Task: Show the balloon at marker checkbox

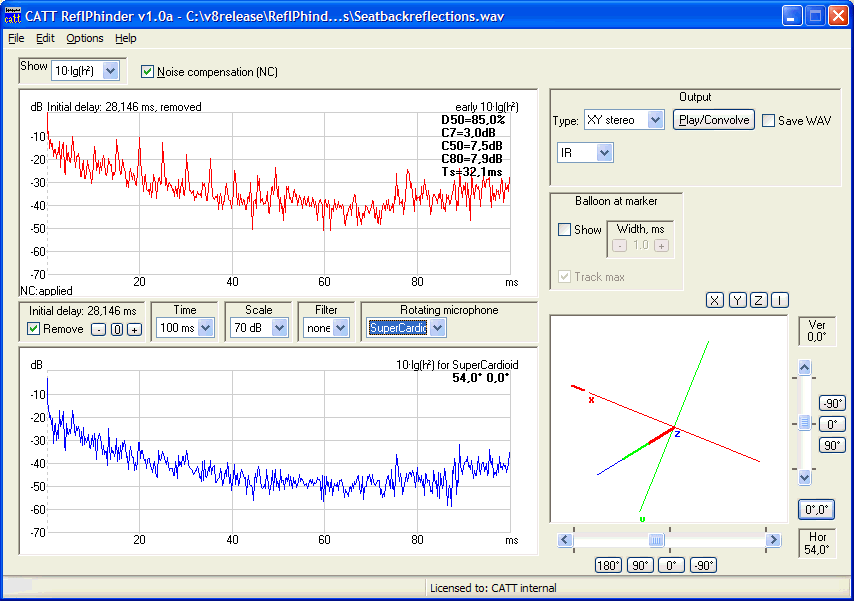Action: (x=565, y=230)
